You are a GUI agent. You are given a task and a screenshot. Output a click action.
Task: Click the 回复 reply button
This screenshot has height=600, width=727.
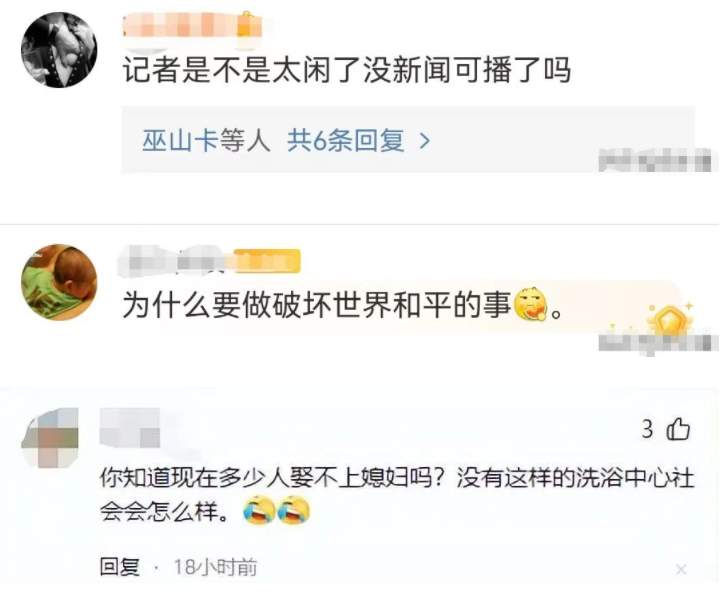point(120,567)
